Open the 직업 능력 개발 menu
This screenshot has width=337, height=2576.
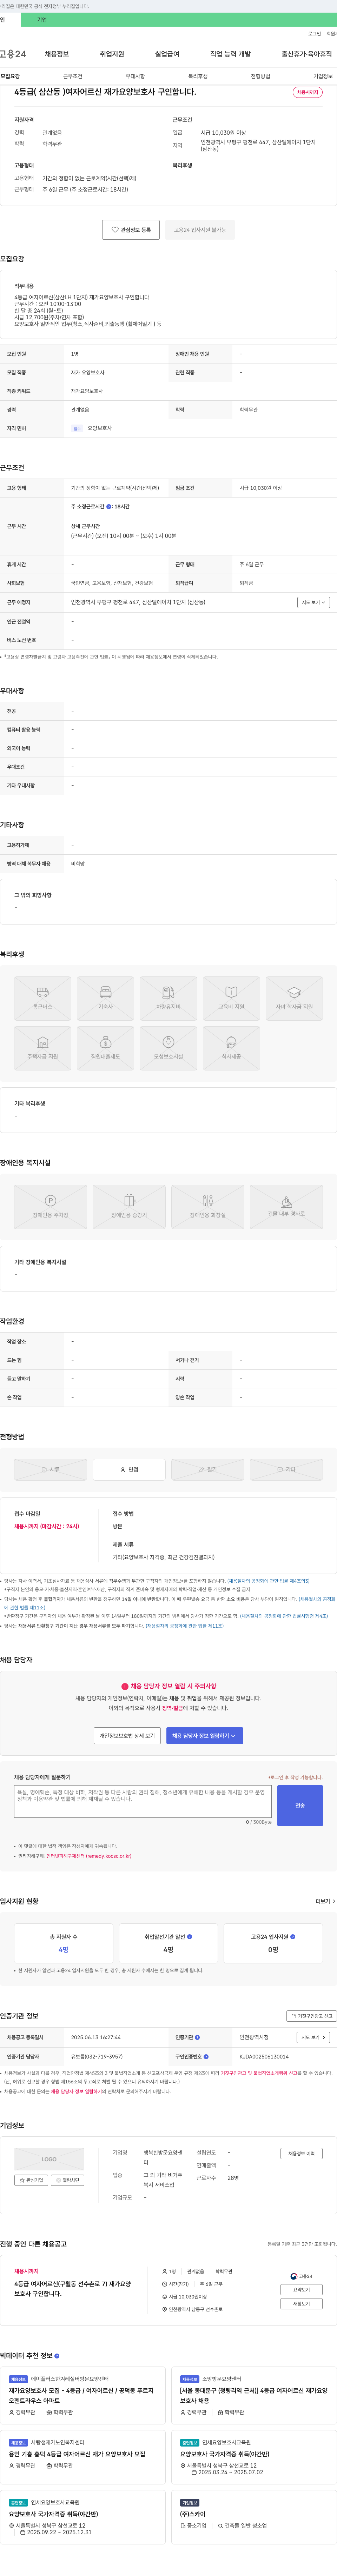230,54
